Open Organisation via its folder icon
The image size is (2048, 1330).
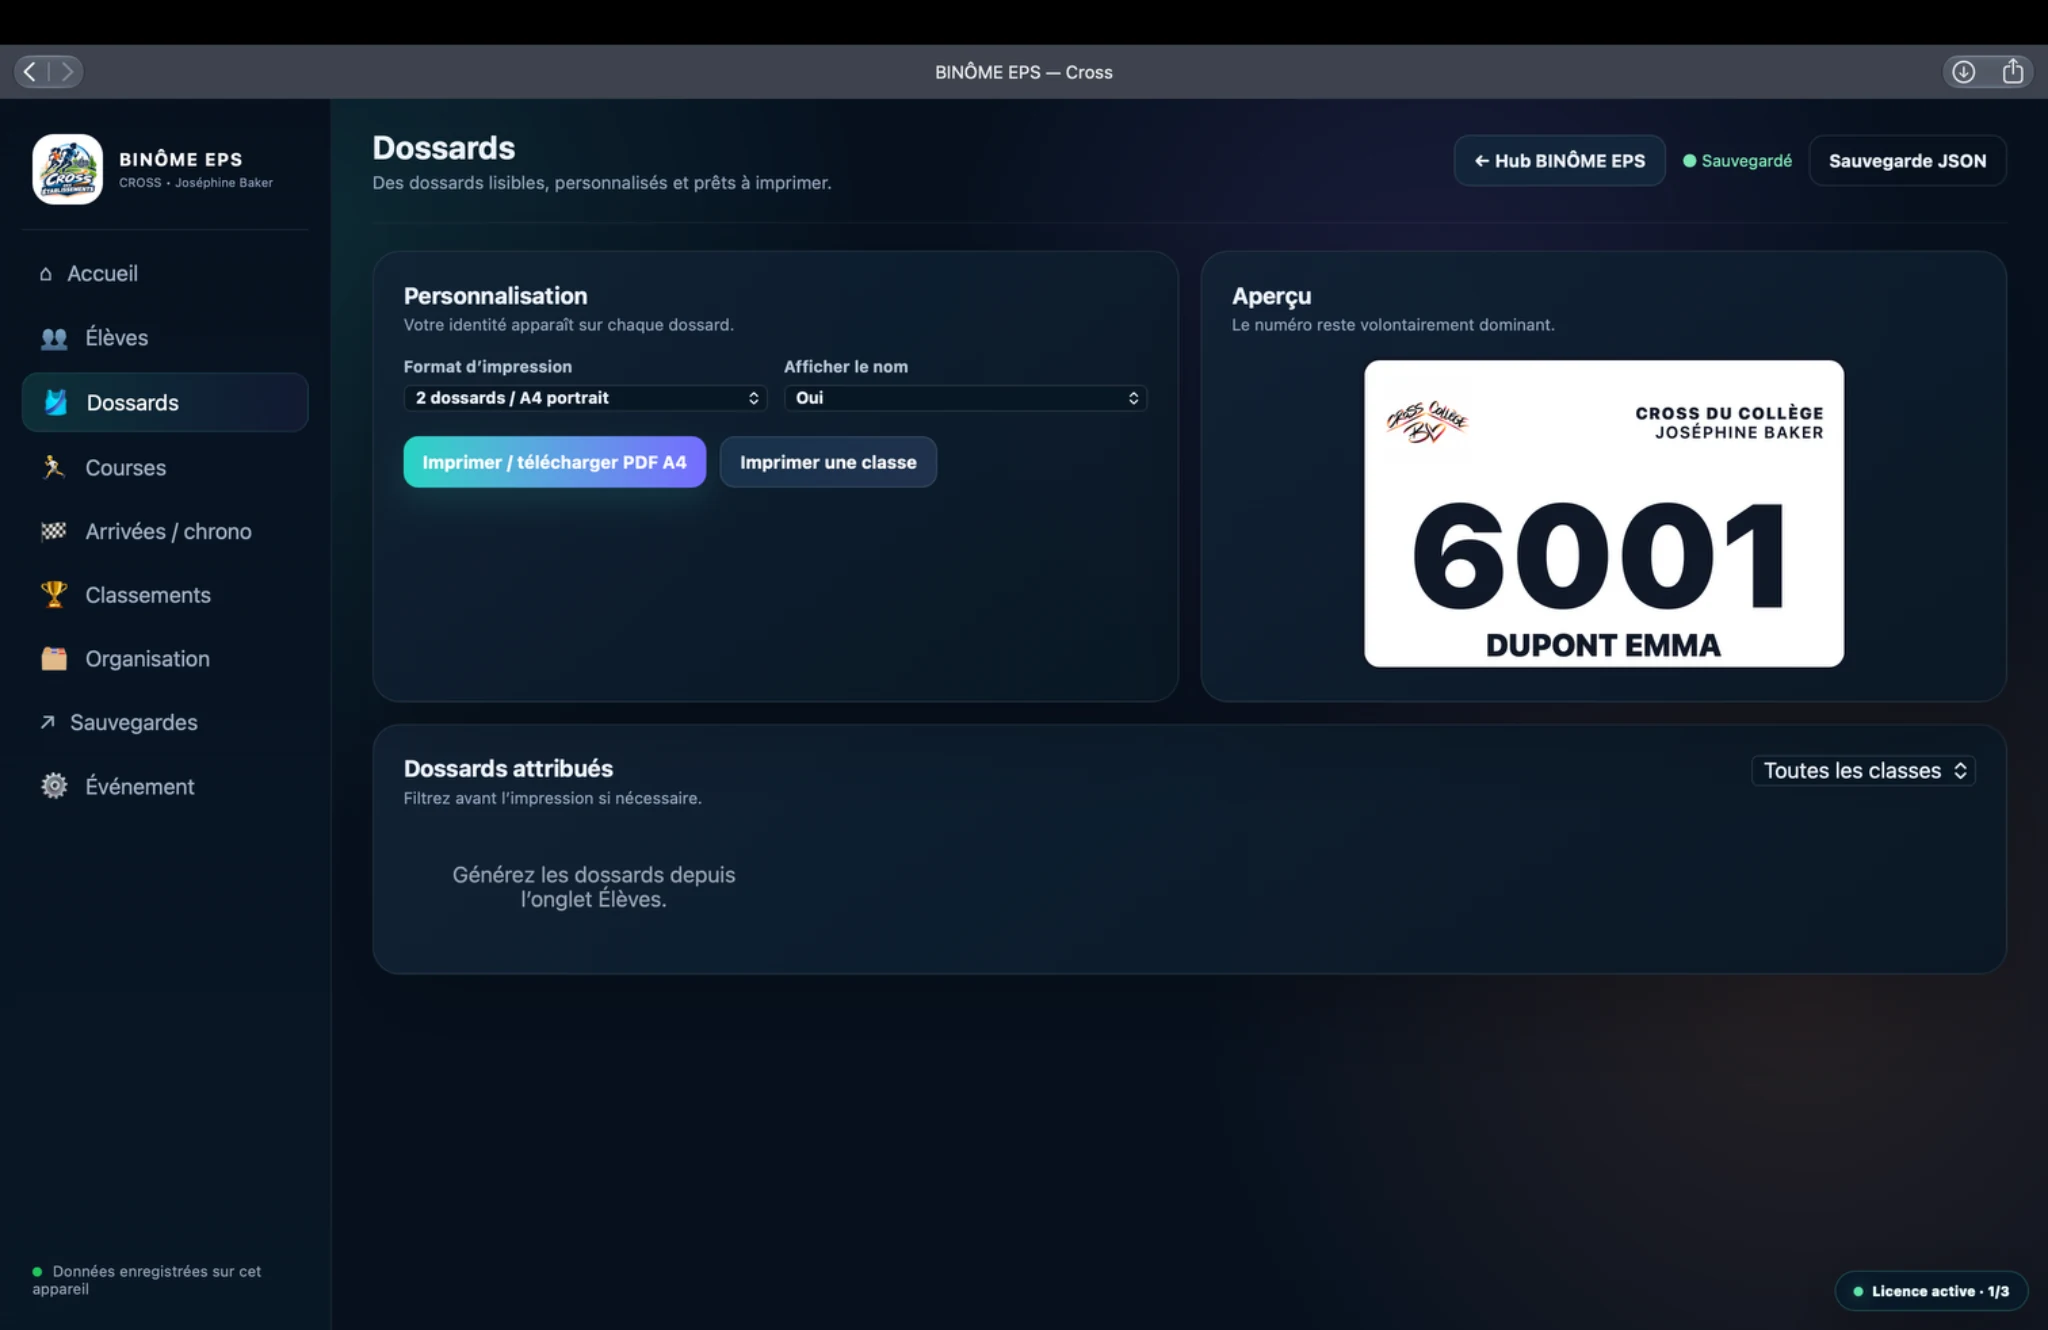pyautogui.click(x=54, y=659)
